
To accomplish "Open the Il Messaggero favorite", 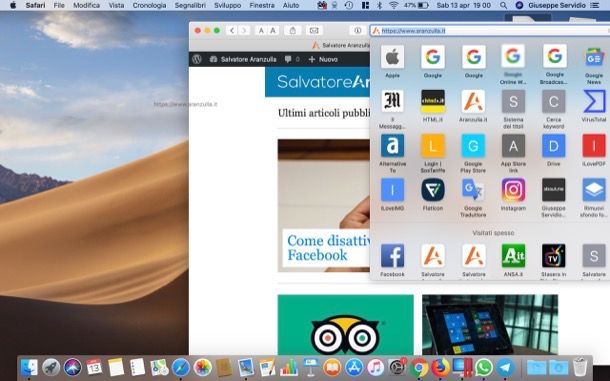I will [x=392, y=101].
